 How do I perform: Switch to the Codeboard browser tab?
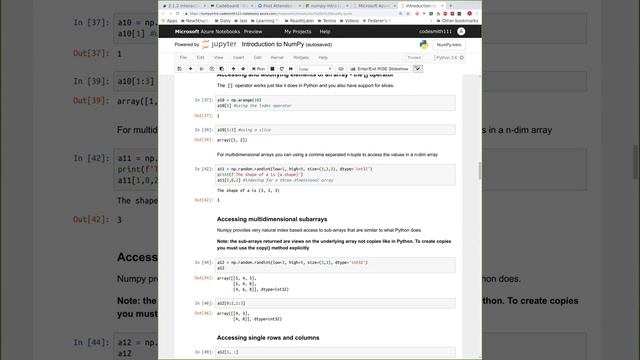231,6
